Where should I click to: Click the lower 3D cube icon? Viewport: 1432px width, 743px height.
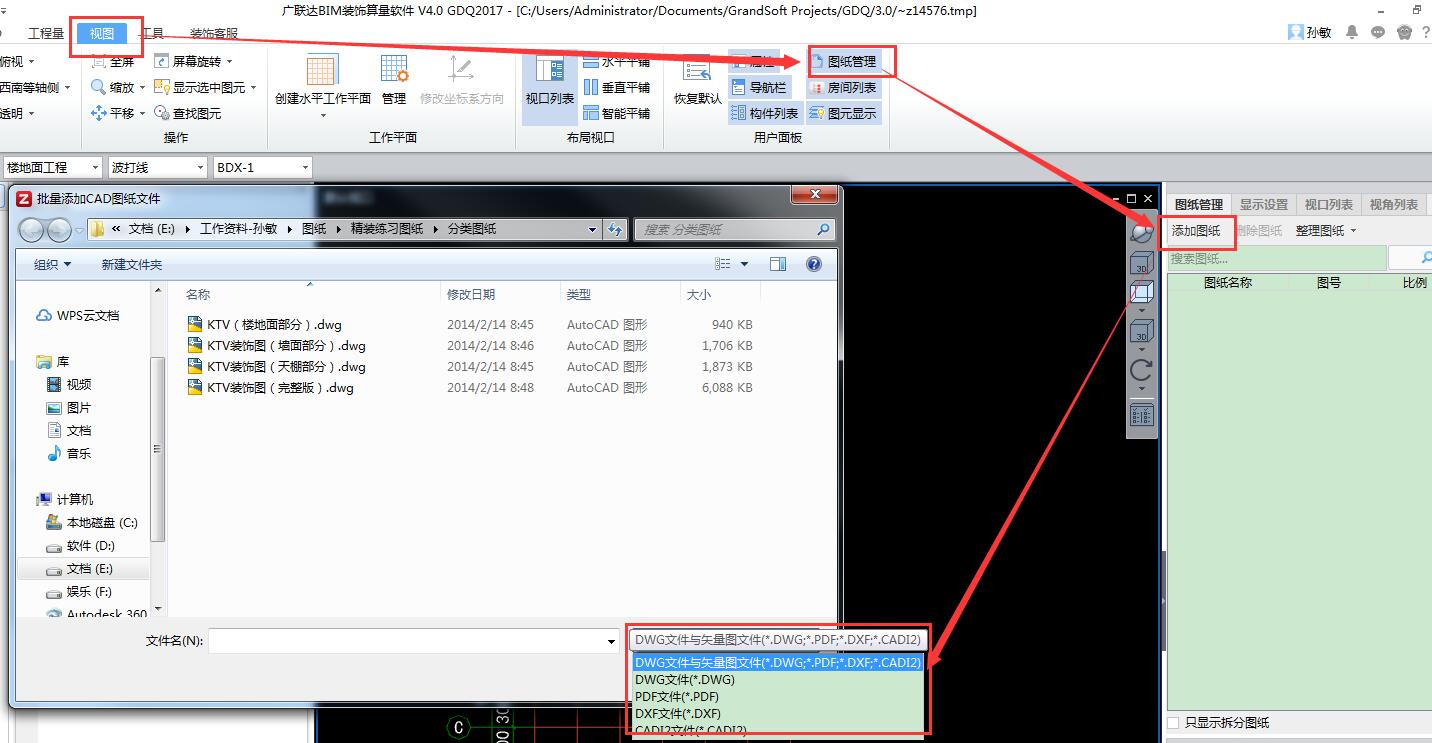click(x=1142, y=331)
